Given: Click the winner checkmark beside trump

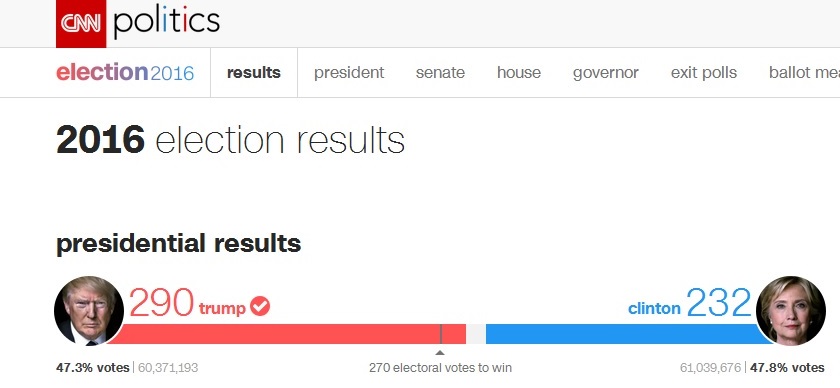Looking at the screenshot, I should 260,307.
